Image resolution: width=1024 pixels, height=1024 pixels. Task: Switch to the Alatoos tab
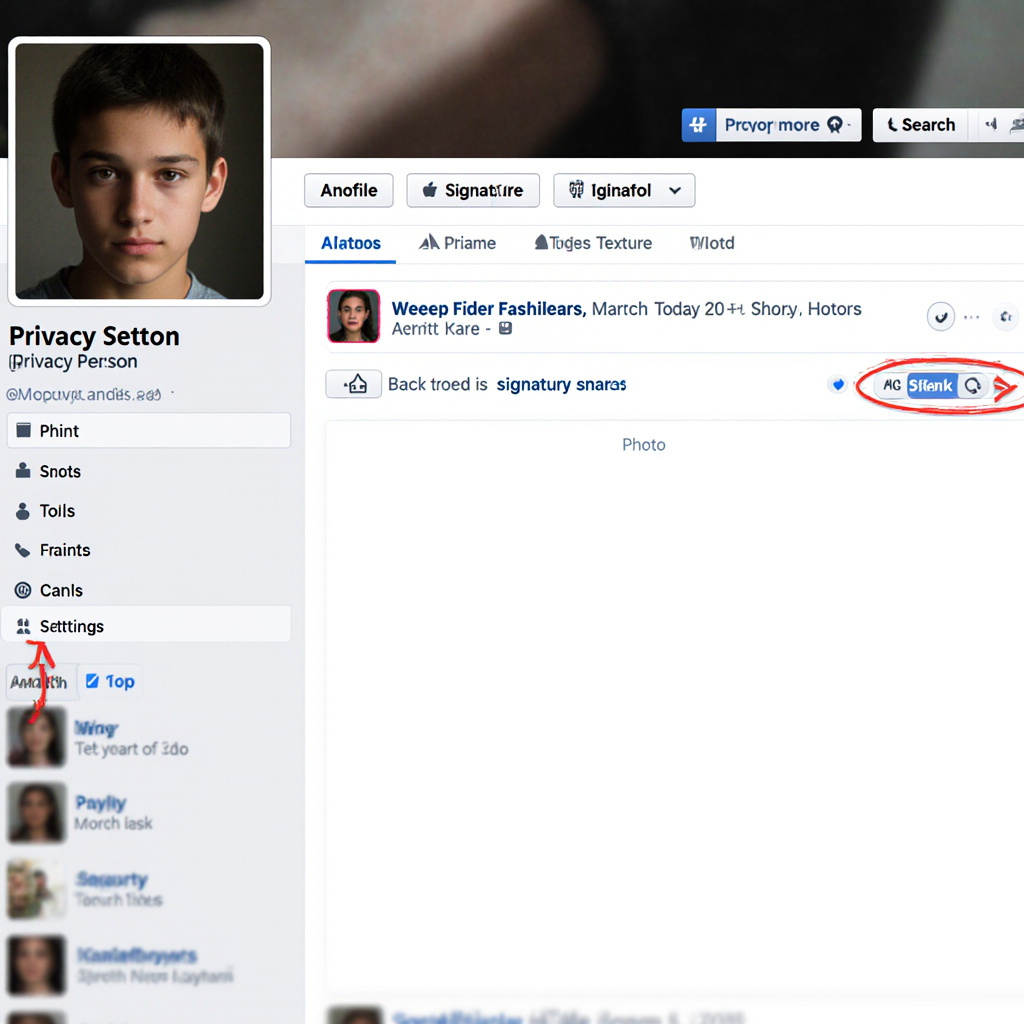(x=351, y=243)
